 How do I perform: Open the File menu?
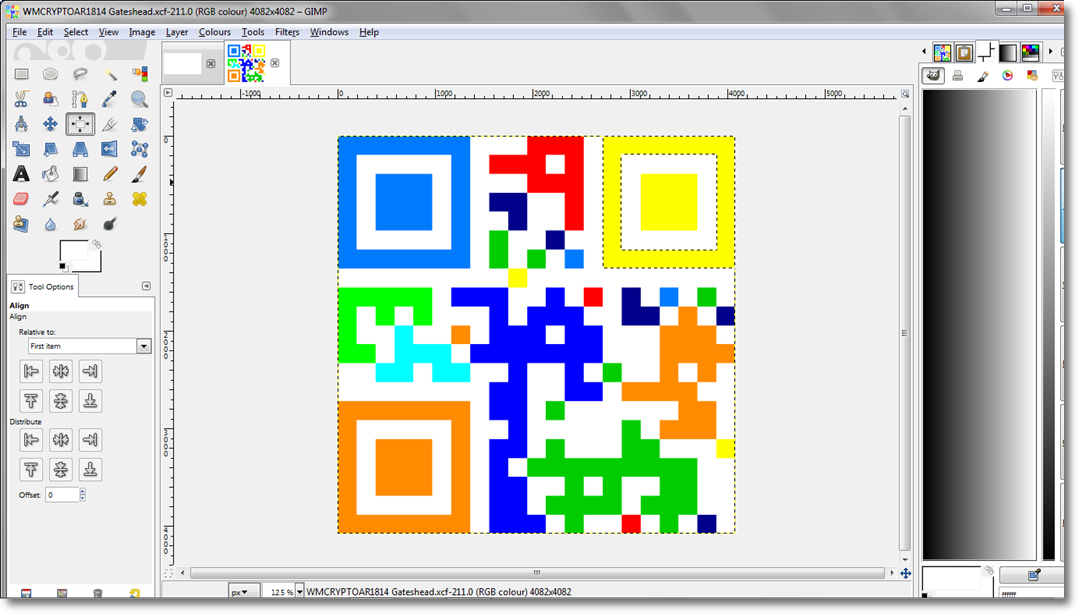click(19, 32)
